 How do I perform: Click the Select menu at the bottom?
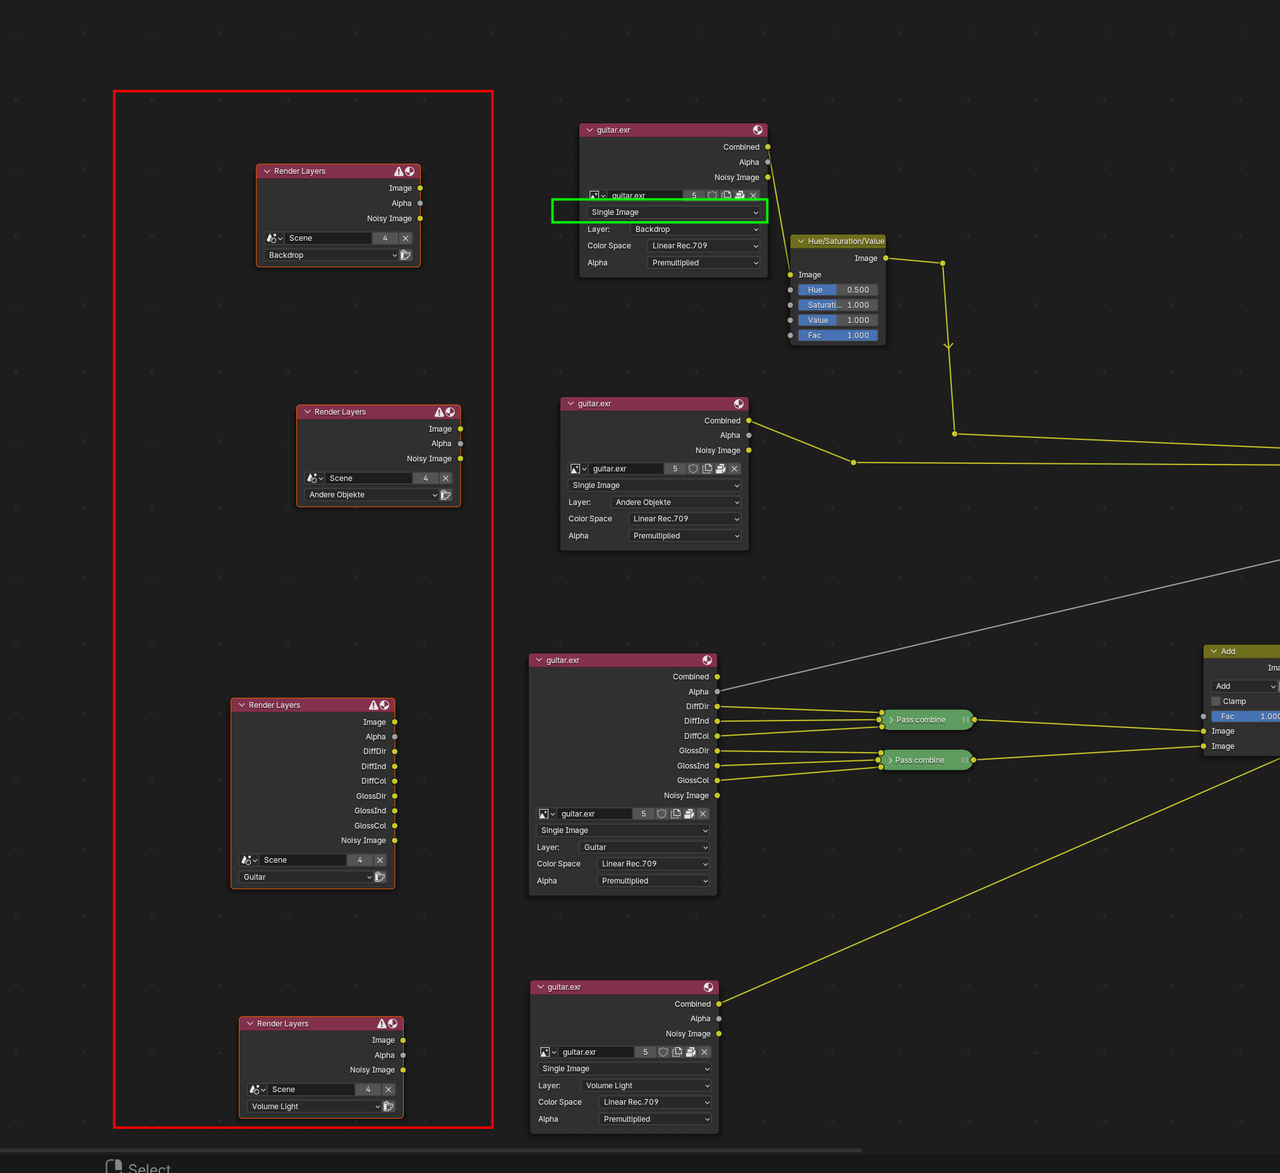[x=148, y=1166]
